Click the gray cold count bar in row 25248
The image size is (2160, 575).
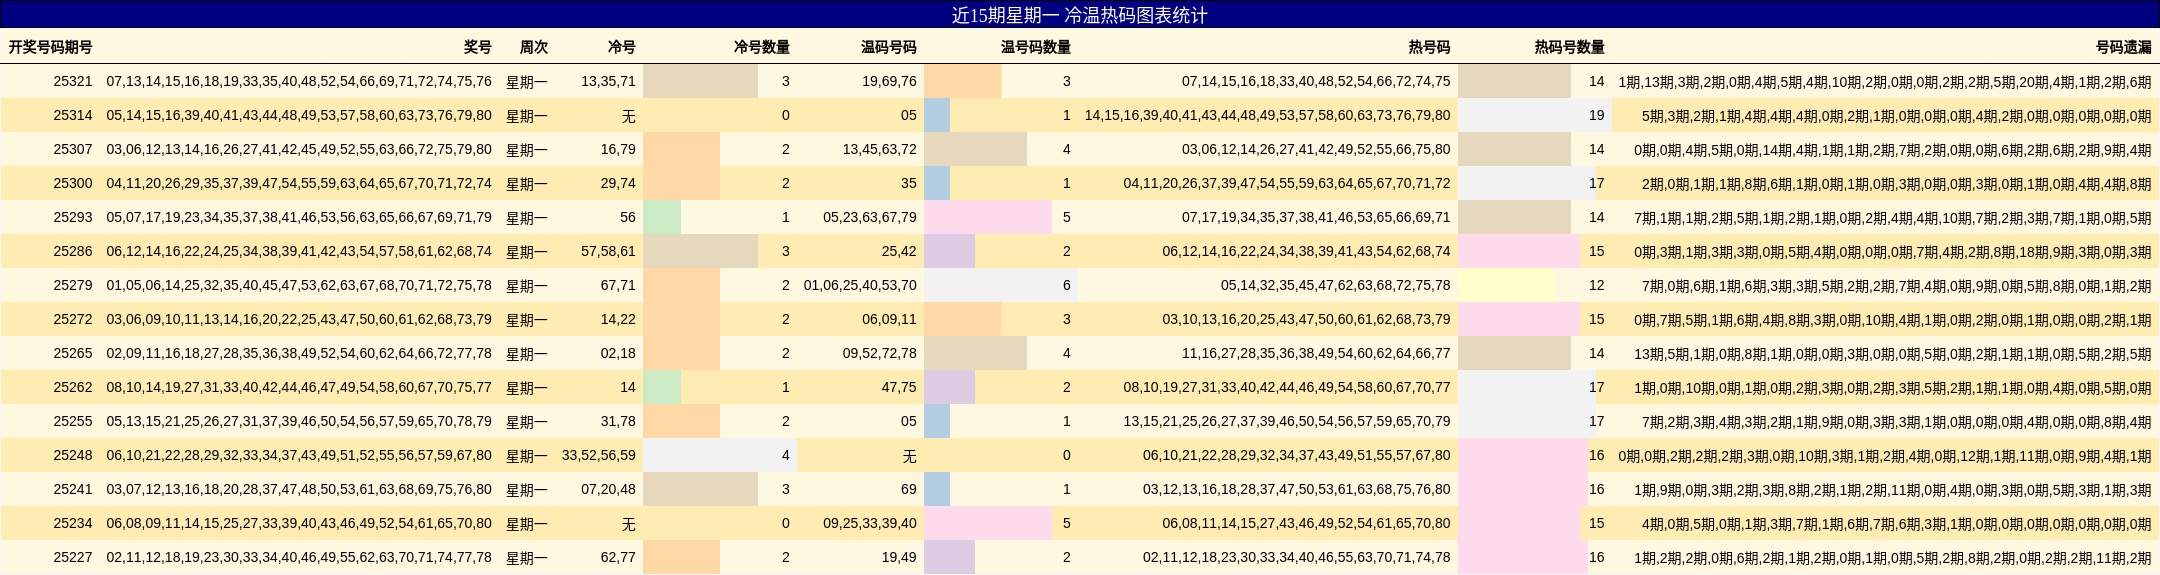(x=720, y=455)
